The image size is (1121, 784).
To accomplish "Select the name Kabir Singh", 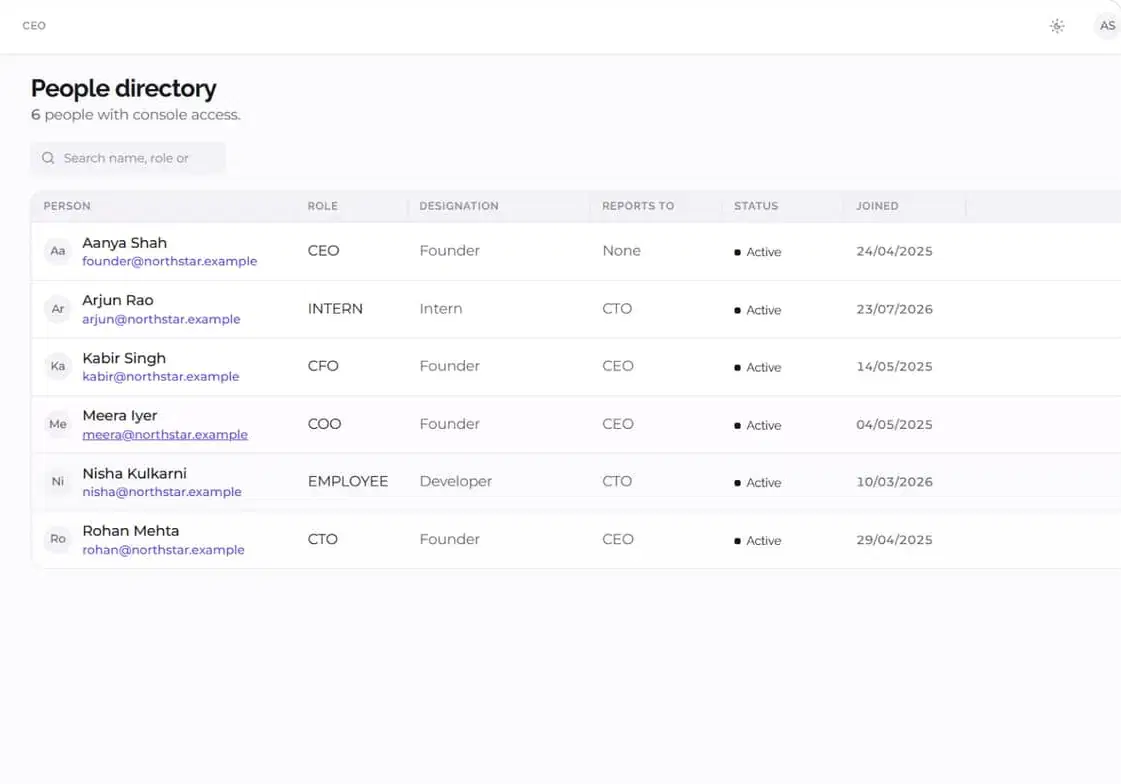I will point(124,358).
